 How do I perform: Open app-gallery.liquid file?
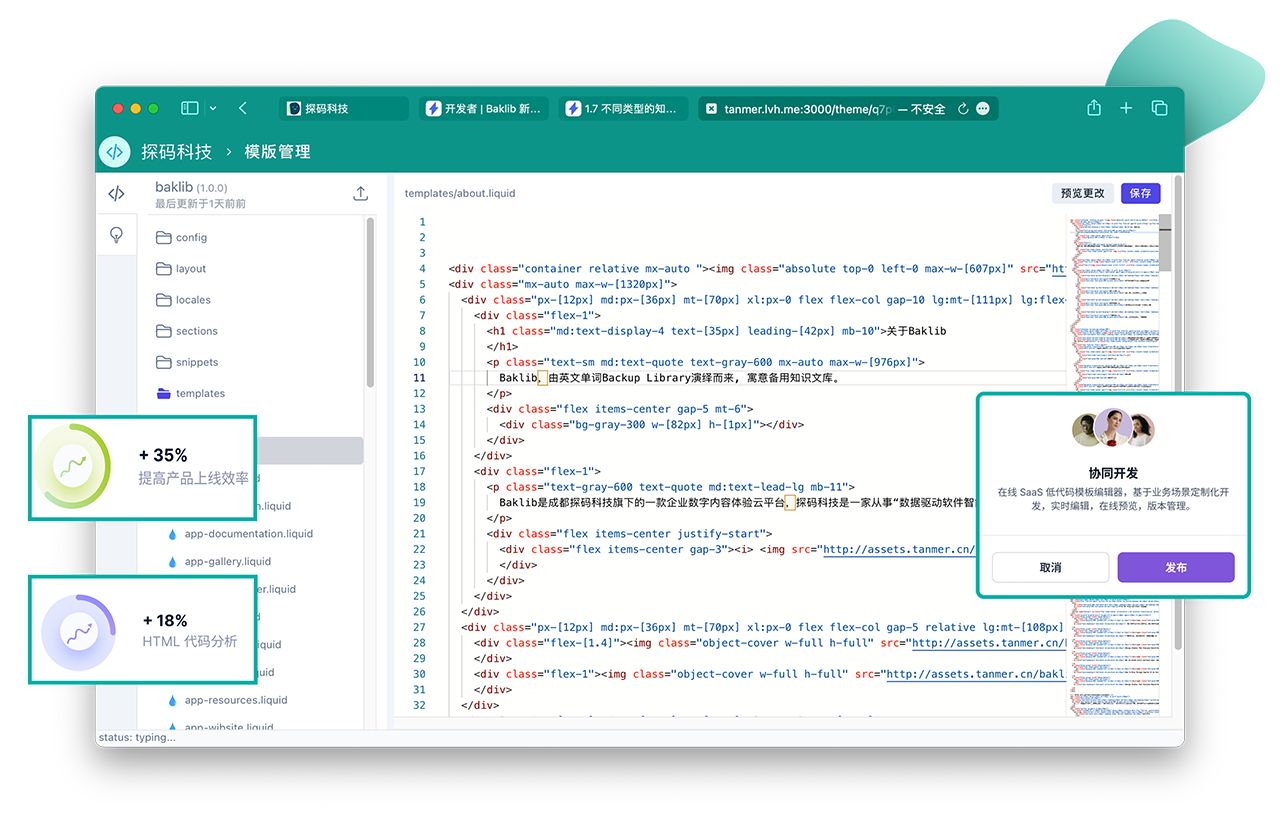click(x=228, y=562)
